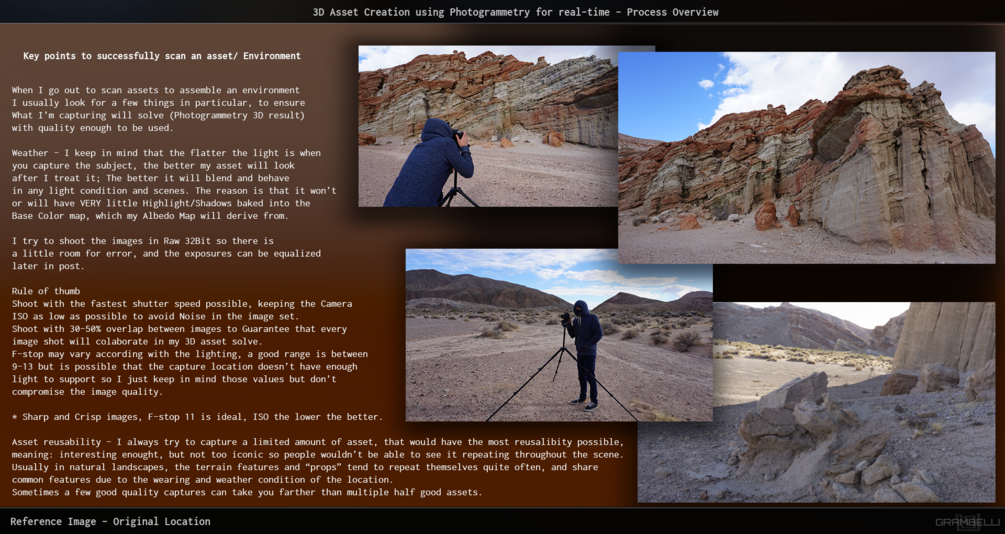1005x534 pixels.
Task: Click the line 'F-stop may vary according with the lighting'
Action: click(x=190, y=354)
